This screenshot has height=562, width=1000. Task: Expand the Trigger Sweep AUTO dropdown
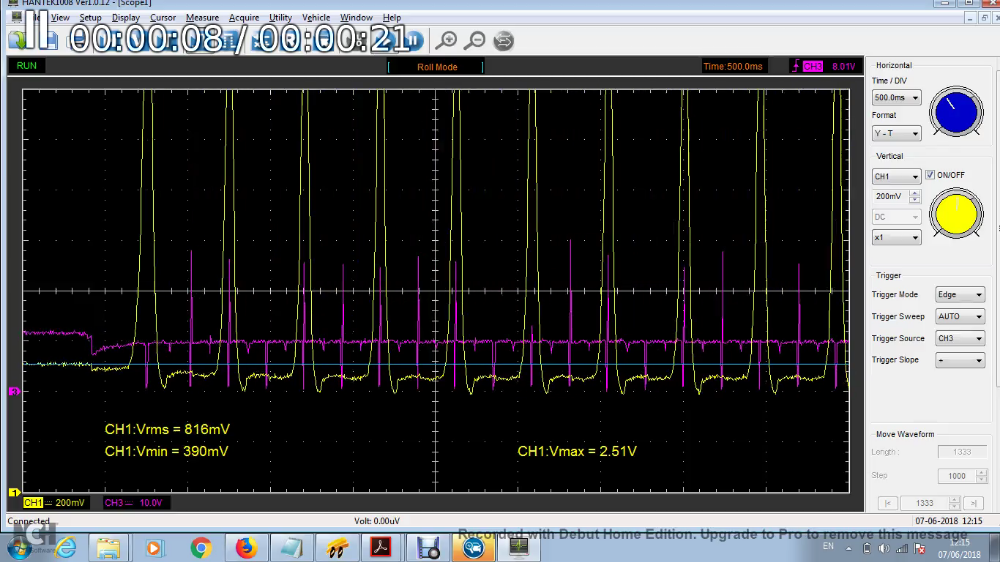[x=959, y=317]
